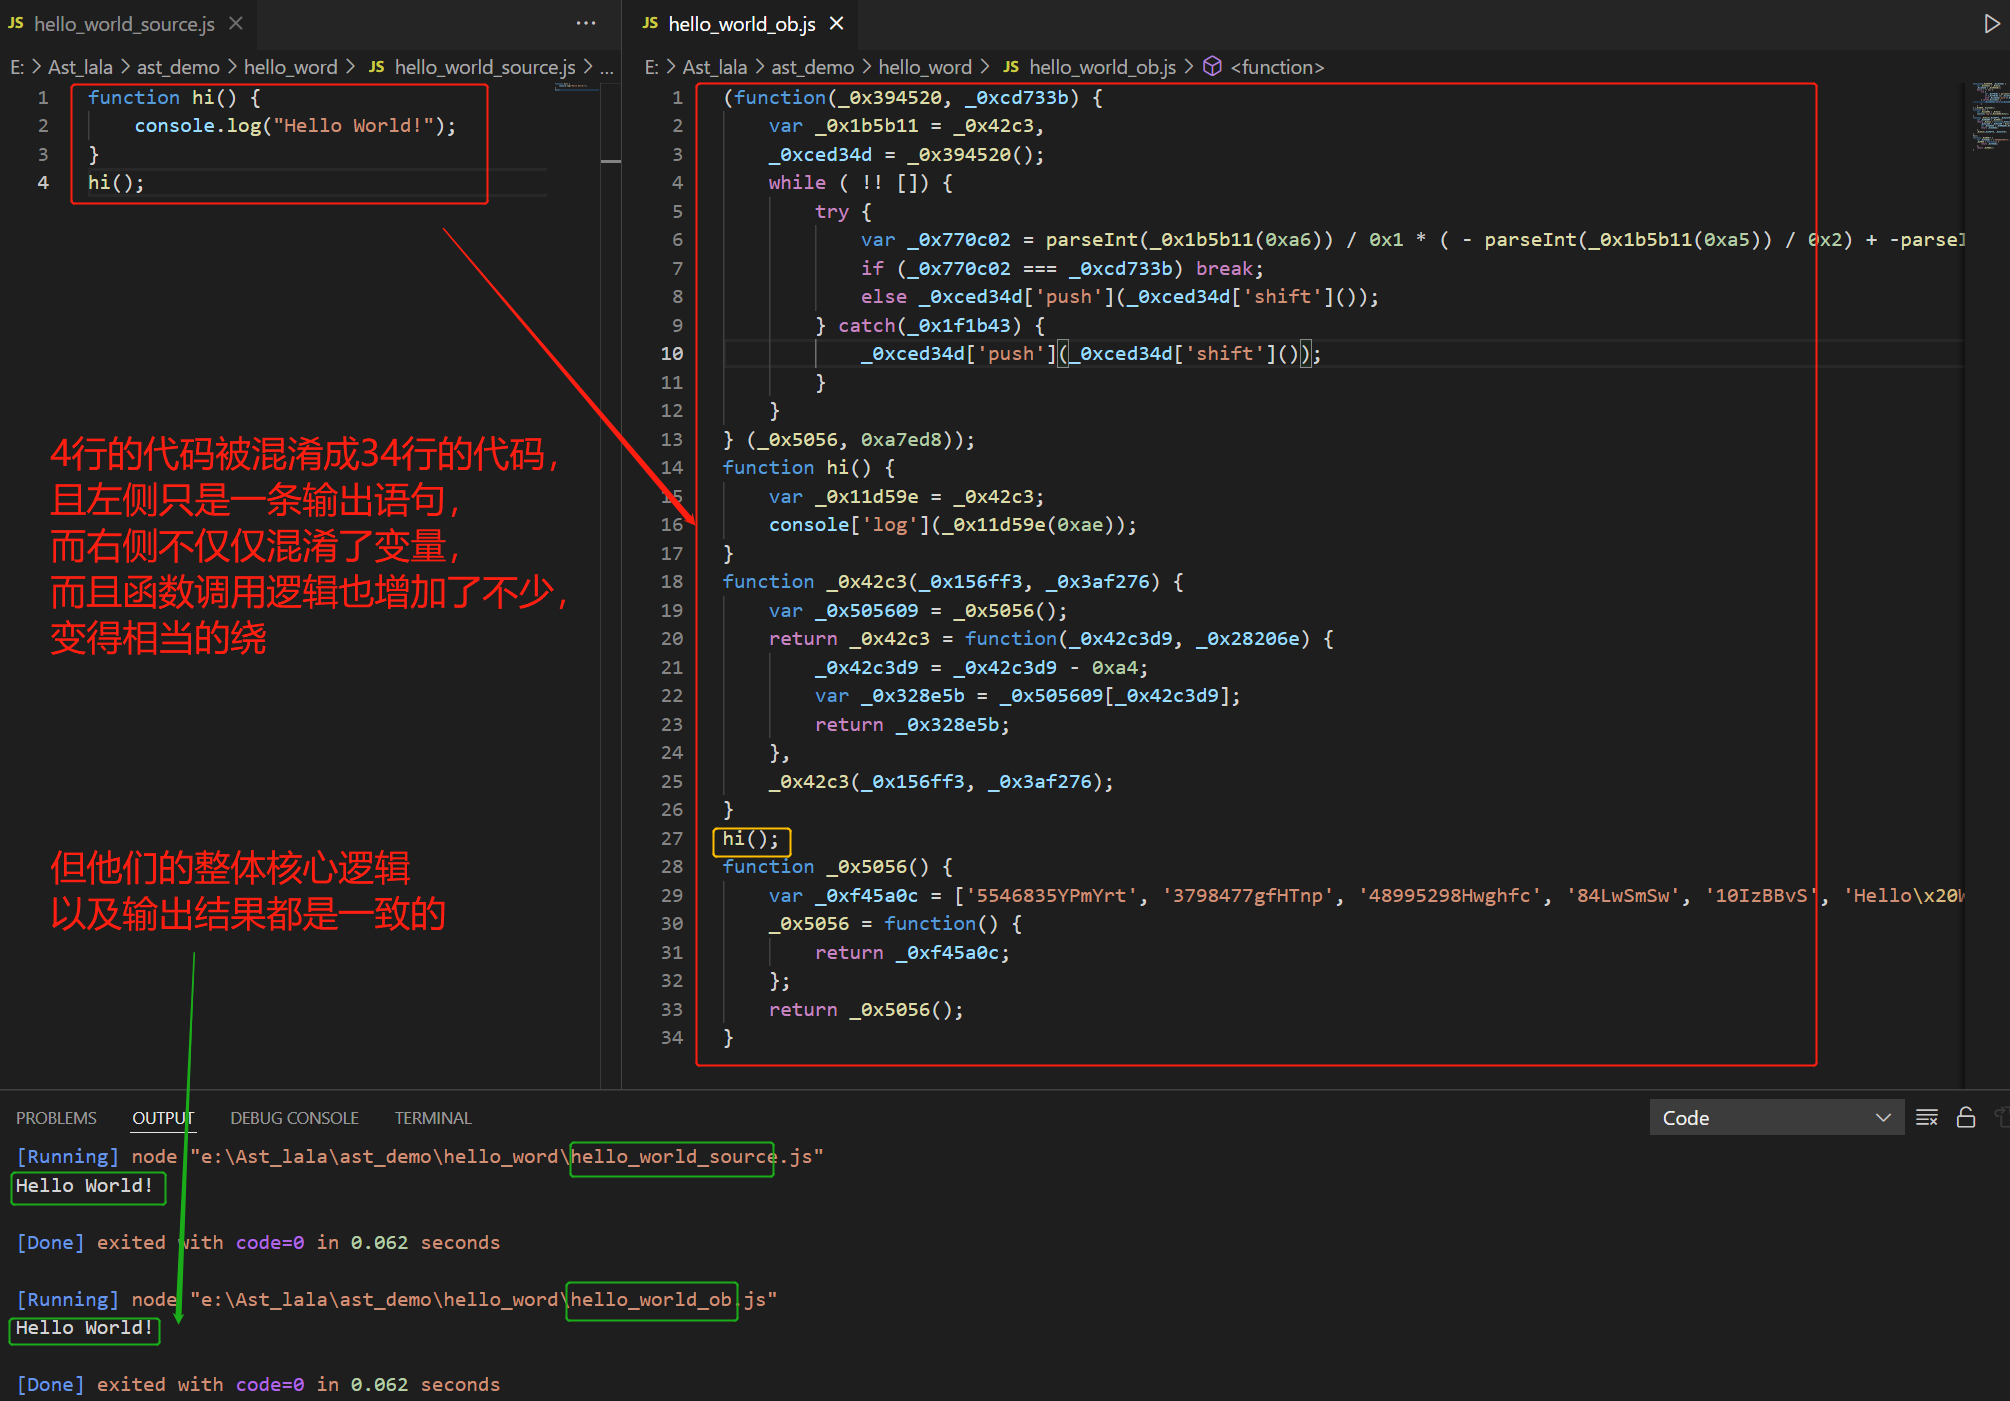
Task: Click last '[Done] exited with code=0' line
Action: (x=257, y=1384)
